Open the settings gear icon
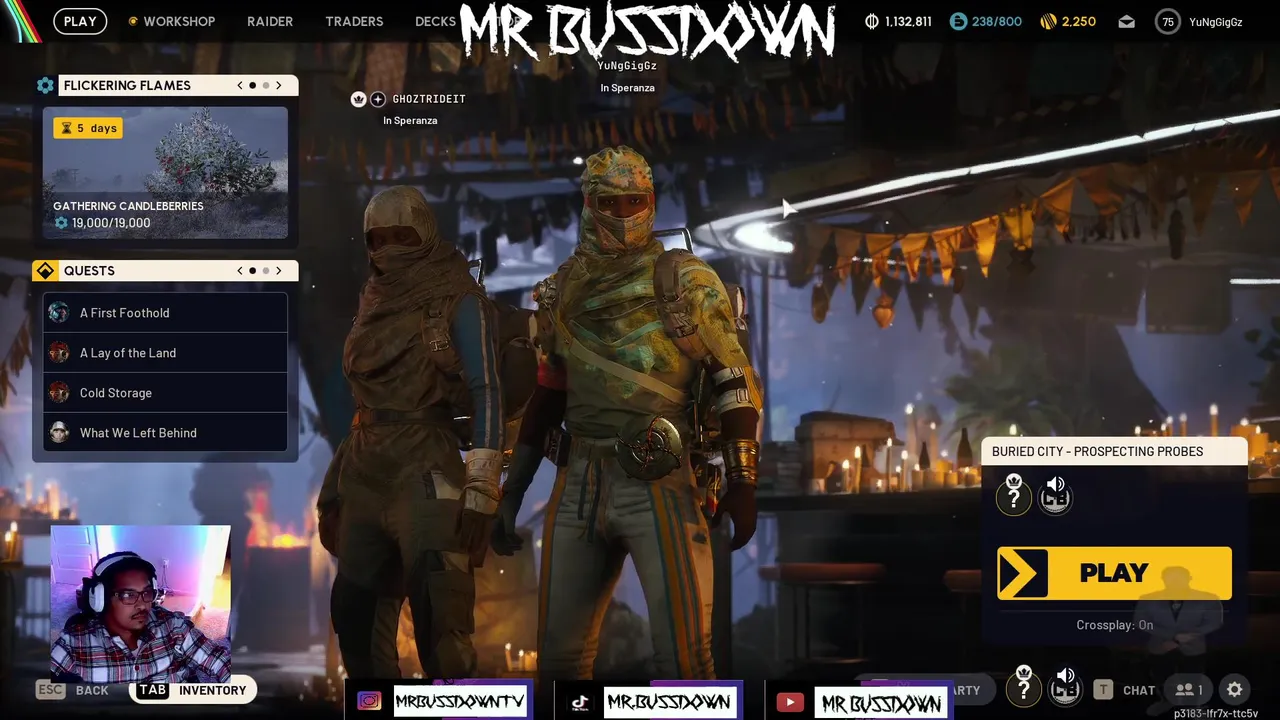 coord(1235,690)
